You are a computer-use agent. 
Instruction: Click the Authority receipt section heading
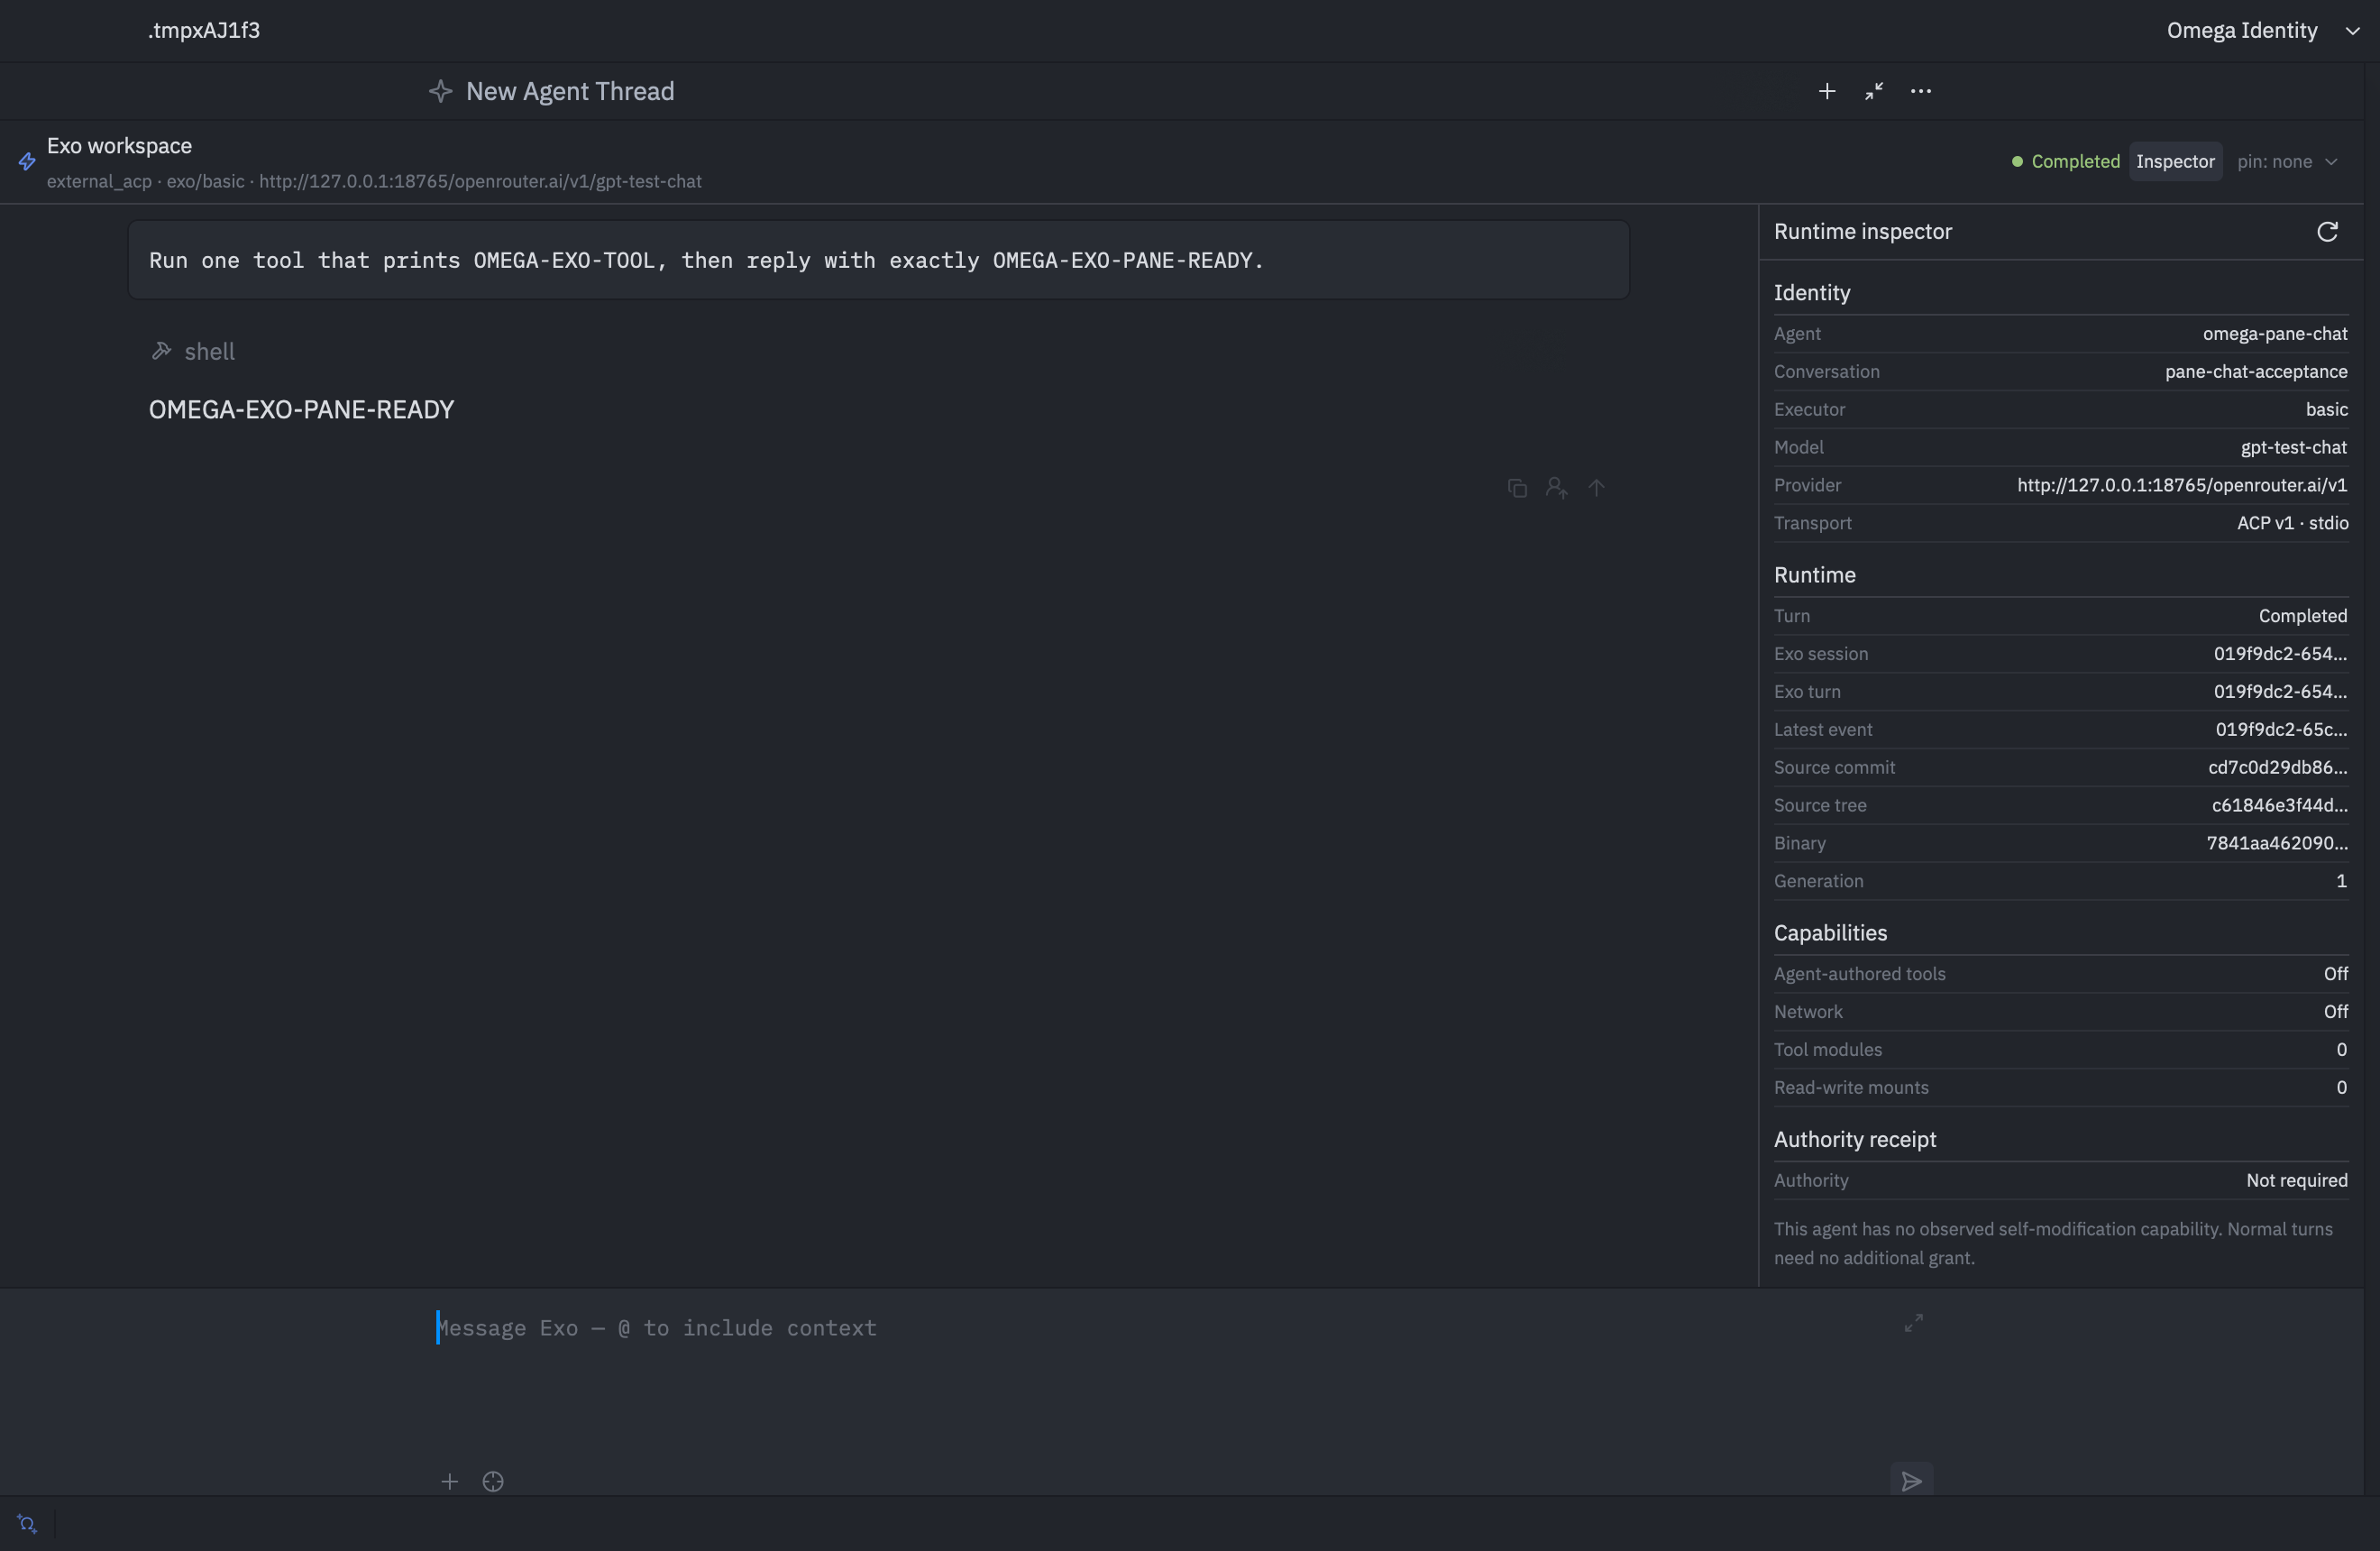[x=1854, y=1140]
